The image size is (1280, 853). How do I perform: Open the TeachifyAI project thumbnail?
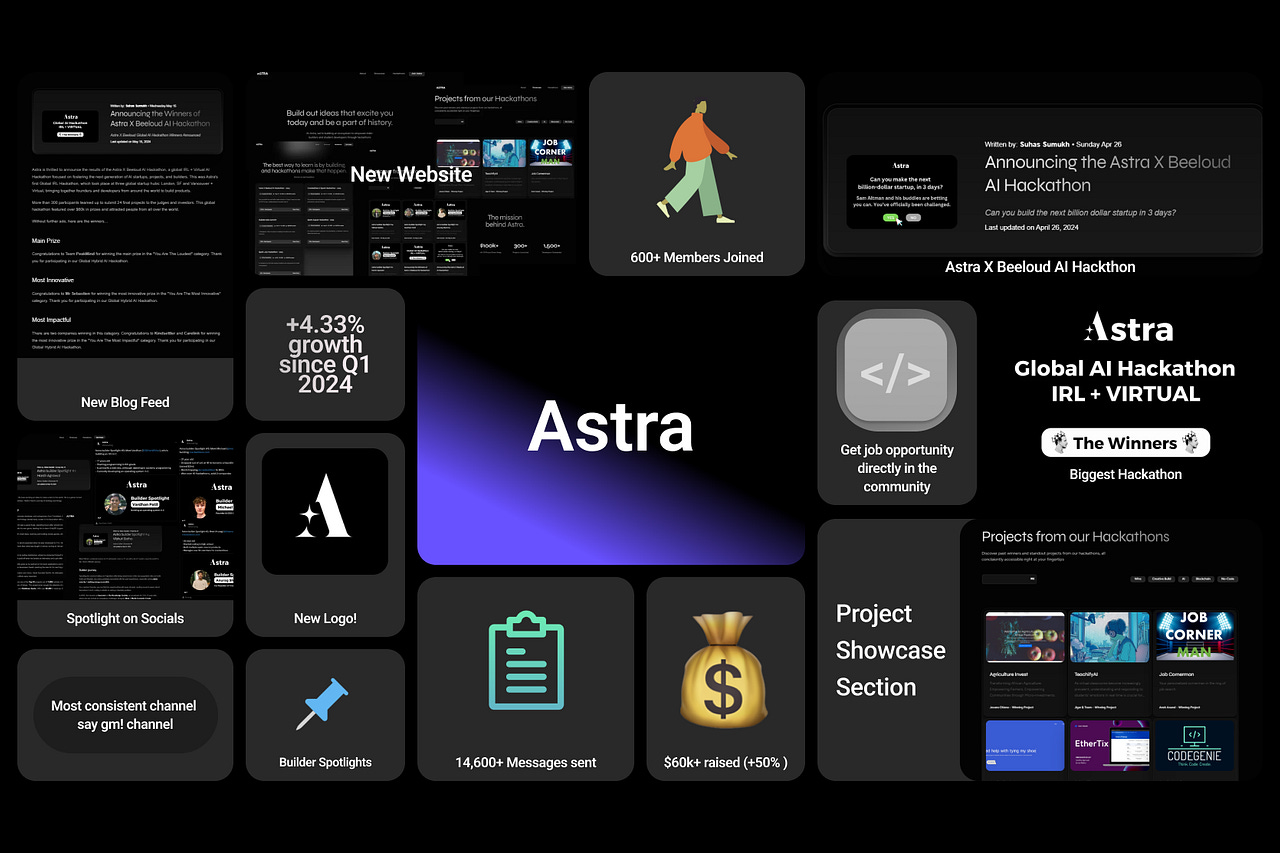point(1110,636)
